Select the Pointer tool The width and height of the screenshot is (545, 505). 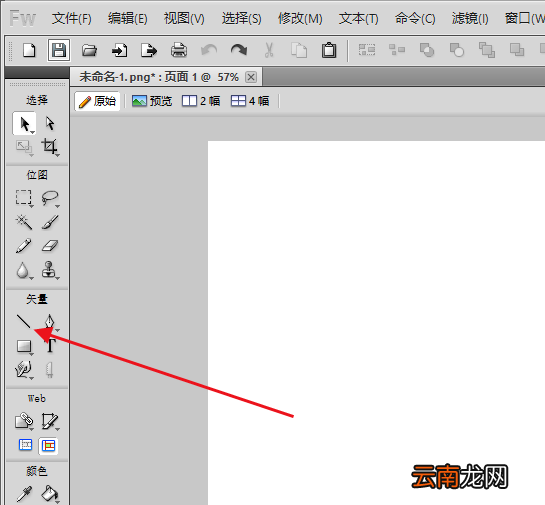pos(24,124)
